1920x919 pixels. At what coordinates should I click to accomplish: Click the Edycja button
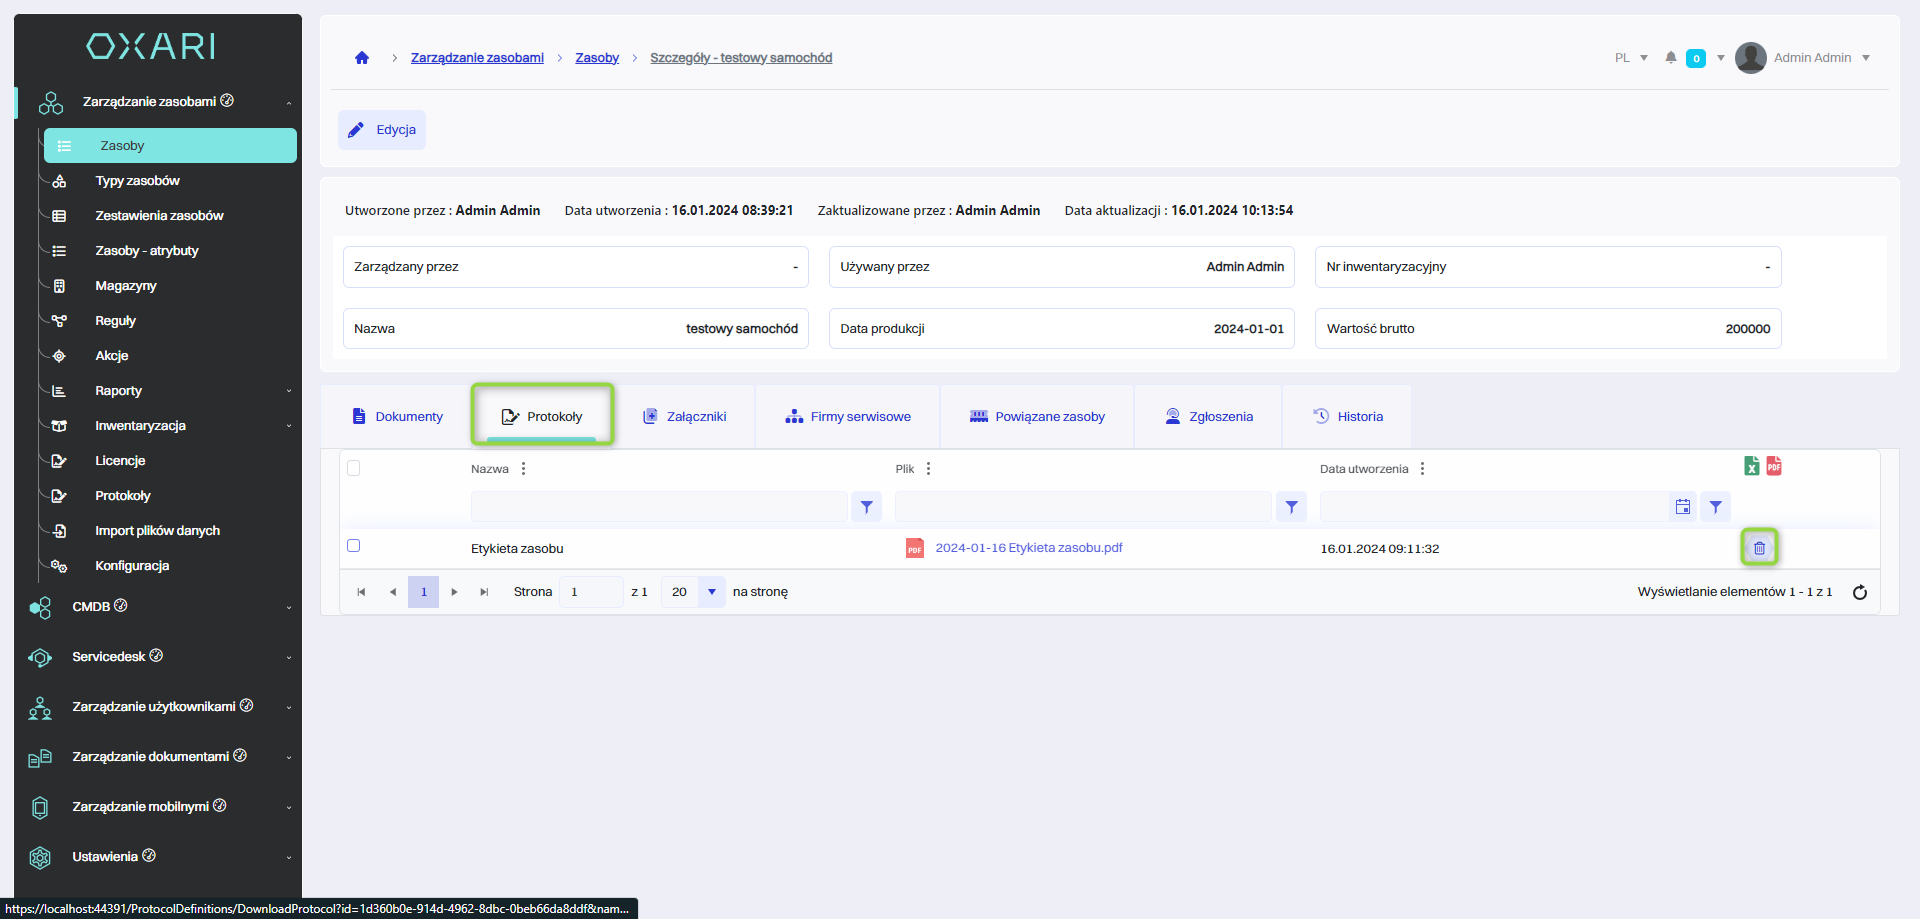coord(382,130)
